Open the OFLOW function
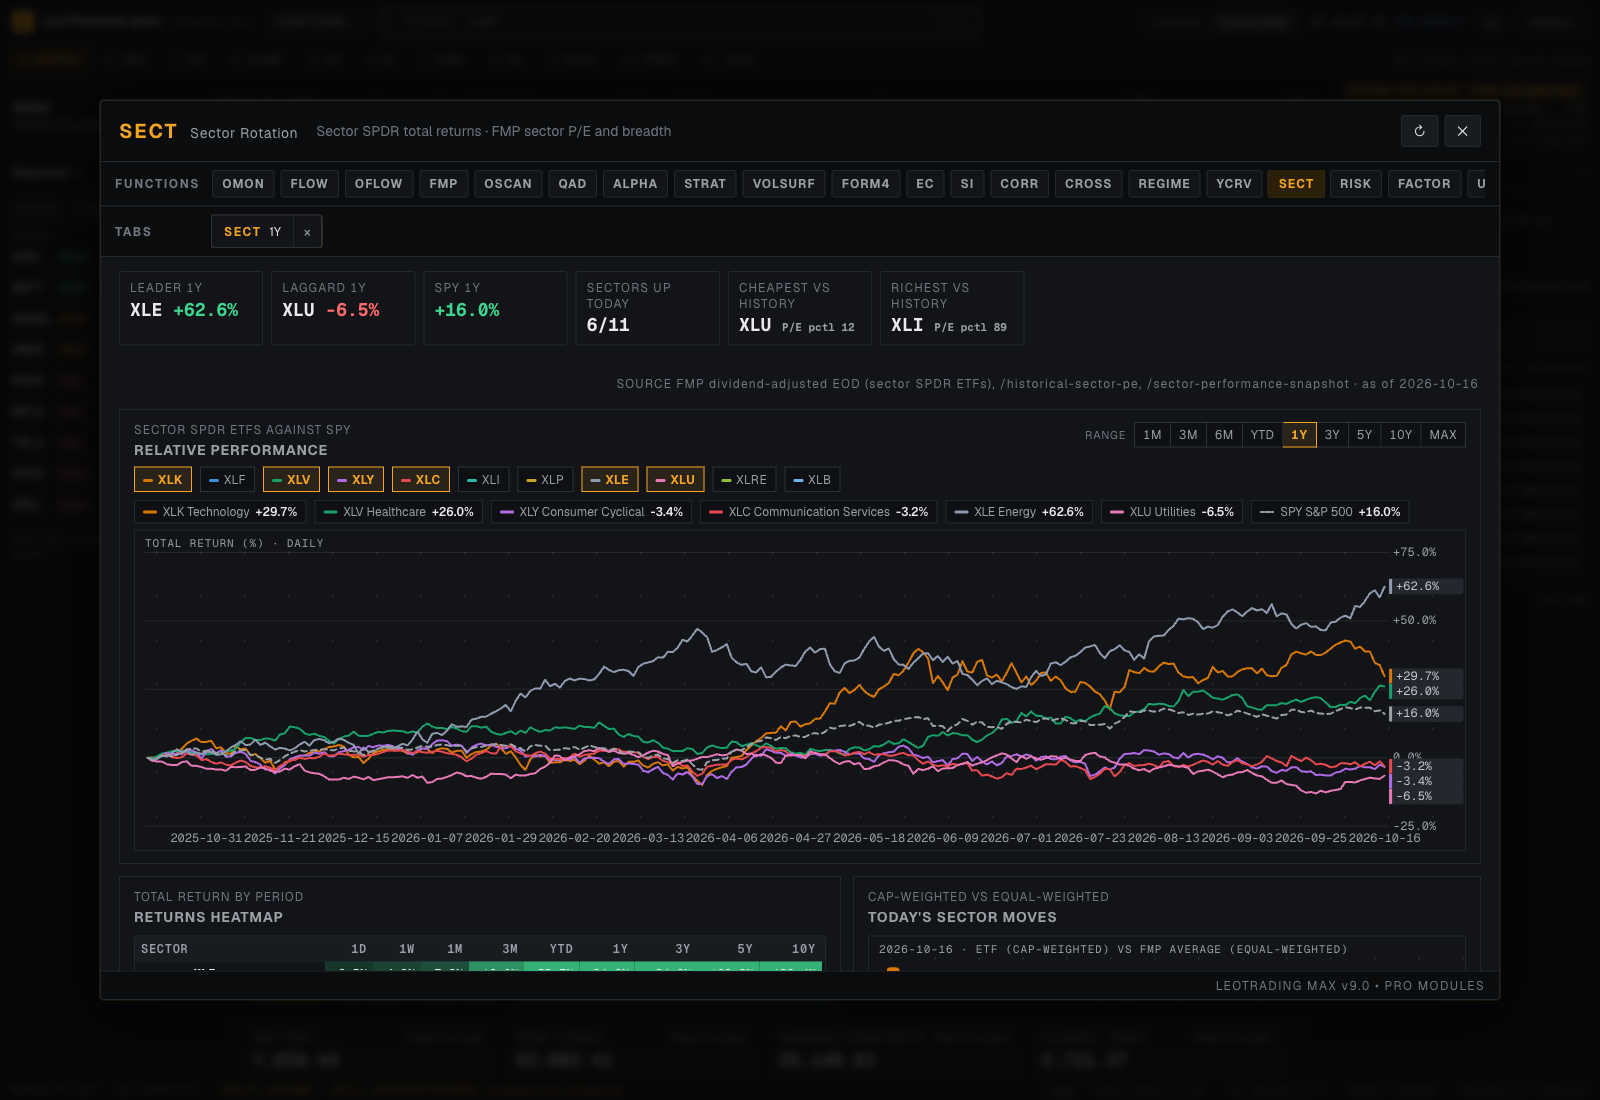Viewport: 1600px width, 1100px height. [x=378, y=184]
